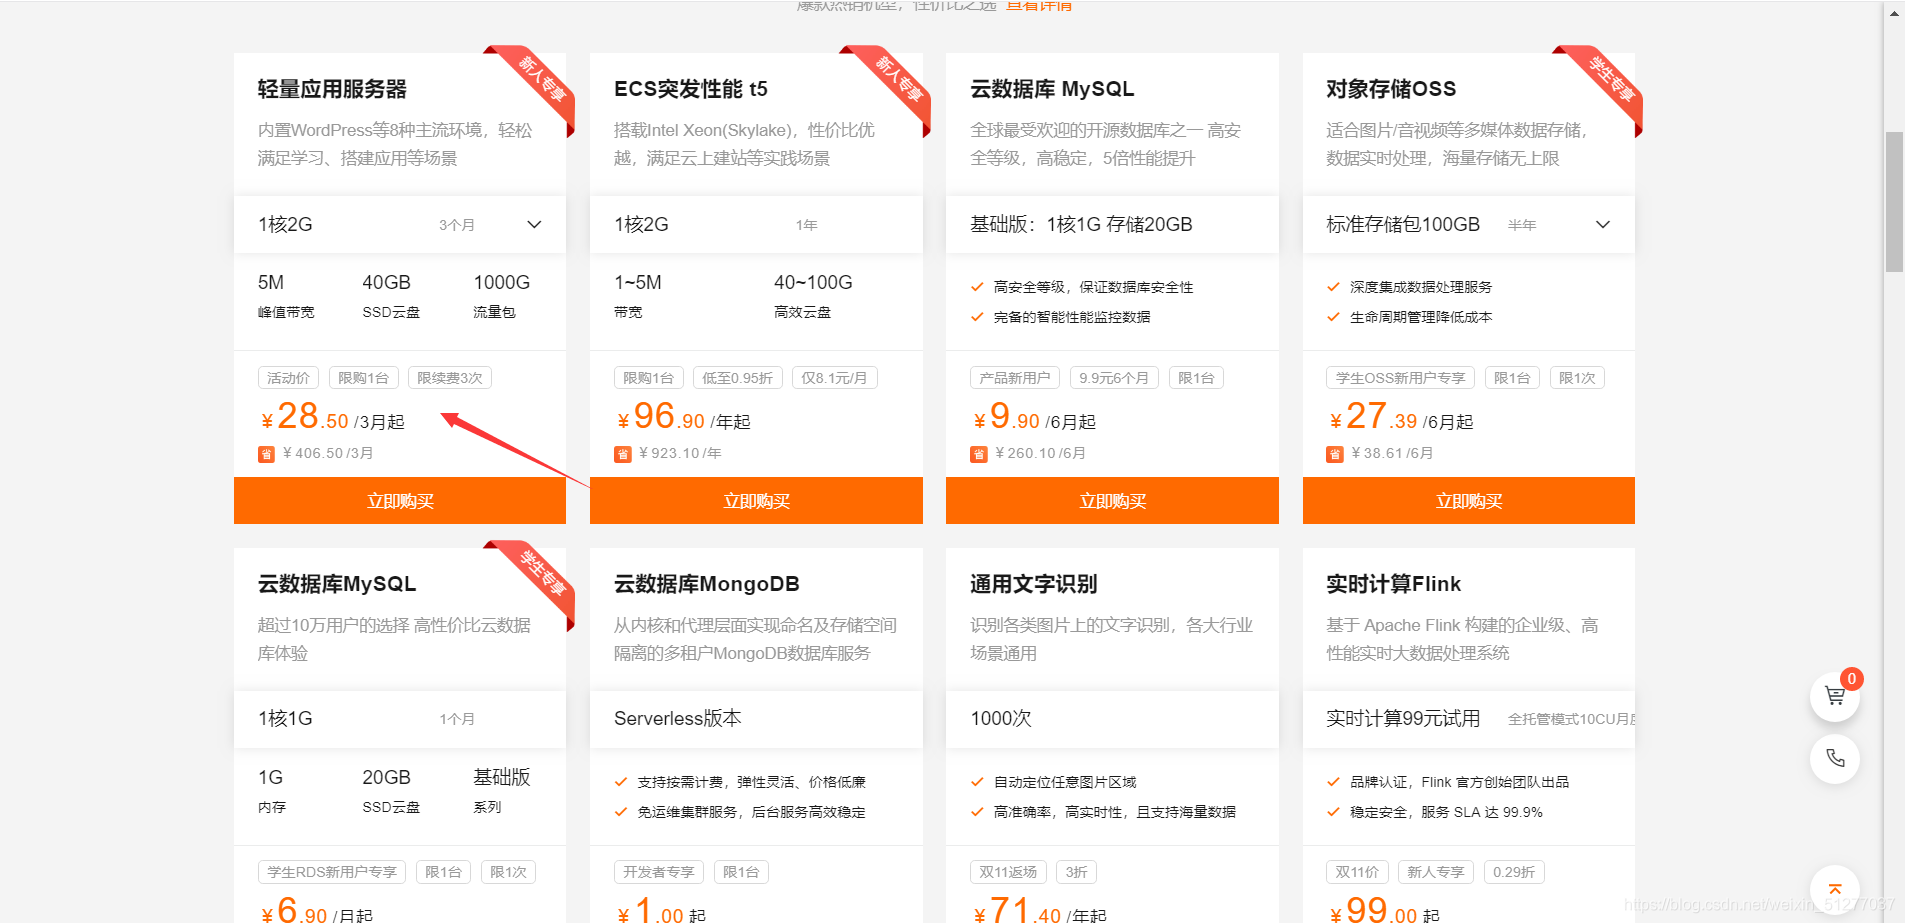Screen dimensions: 1905x923
Task: Click savings badge icon beside ¥406.50 /3月
Action: [266, 454]
